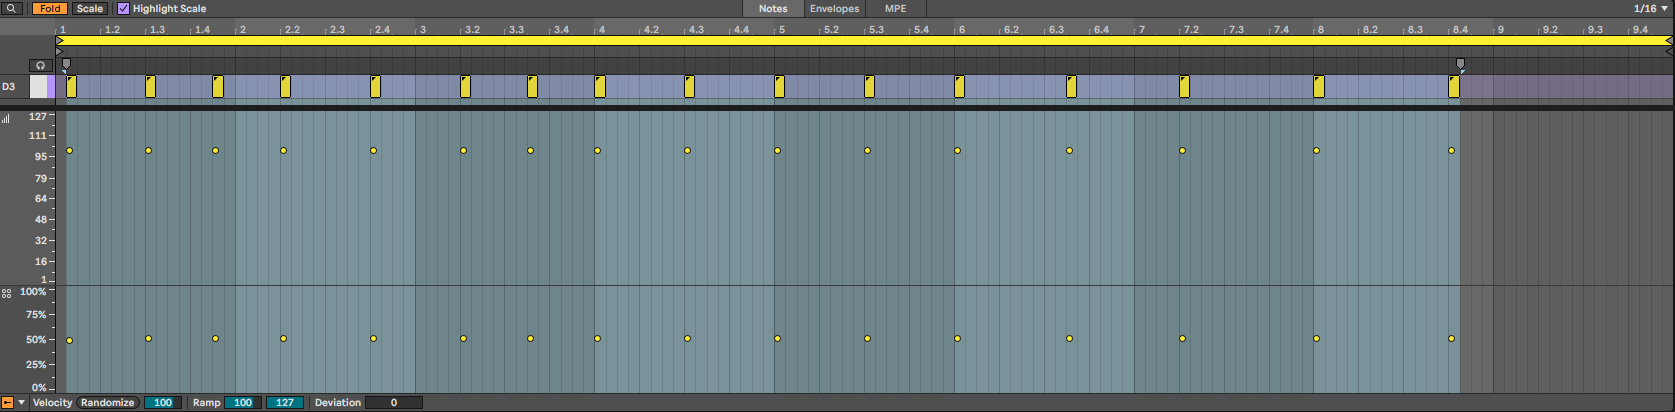Image resolution: width=1675 pixels, height=412 pixels.
Task: Open the MPE tab
Action: pos(896,8)
